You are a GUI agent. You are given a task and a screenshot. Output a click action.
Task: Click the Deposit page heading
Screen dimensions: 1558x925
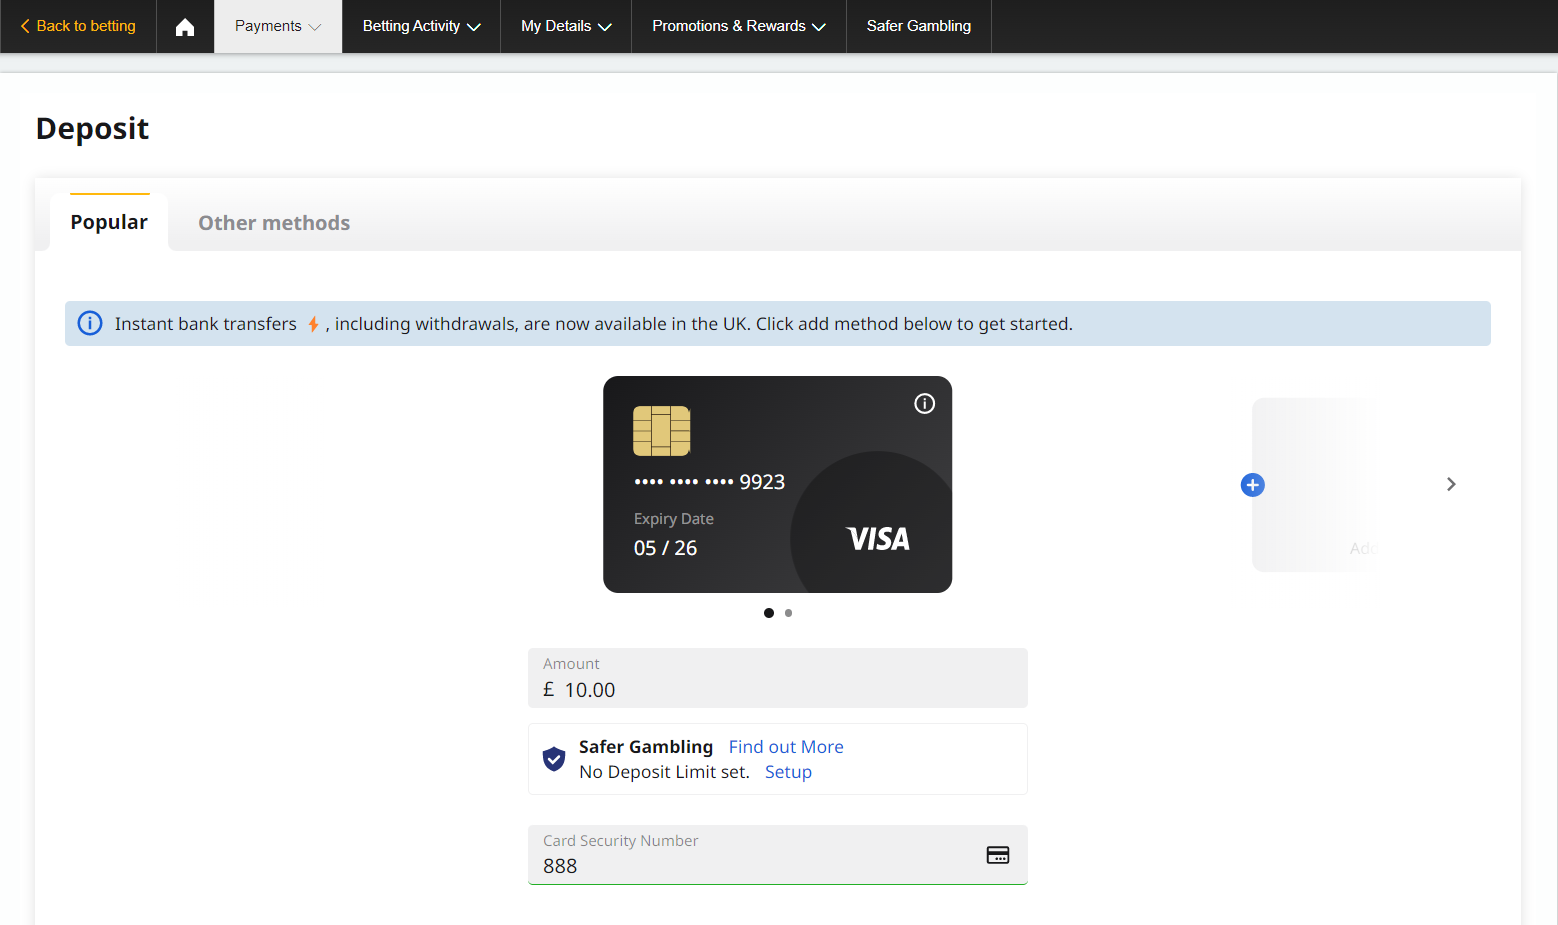point(92,129)
